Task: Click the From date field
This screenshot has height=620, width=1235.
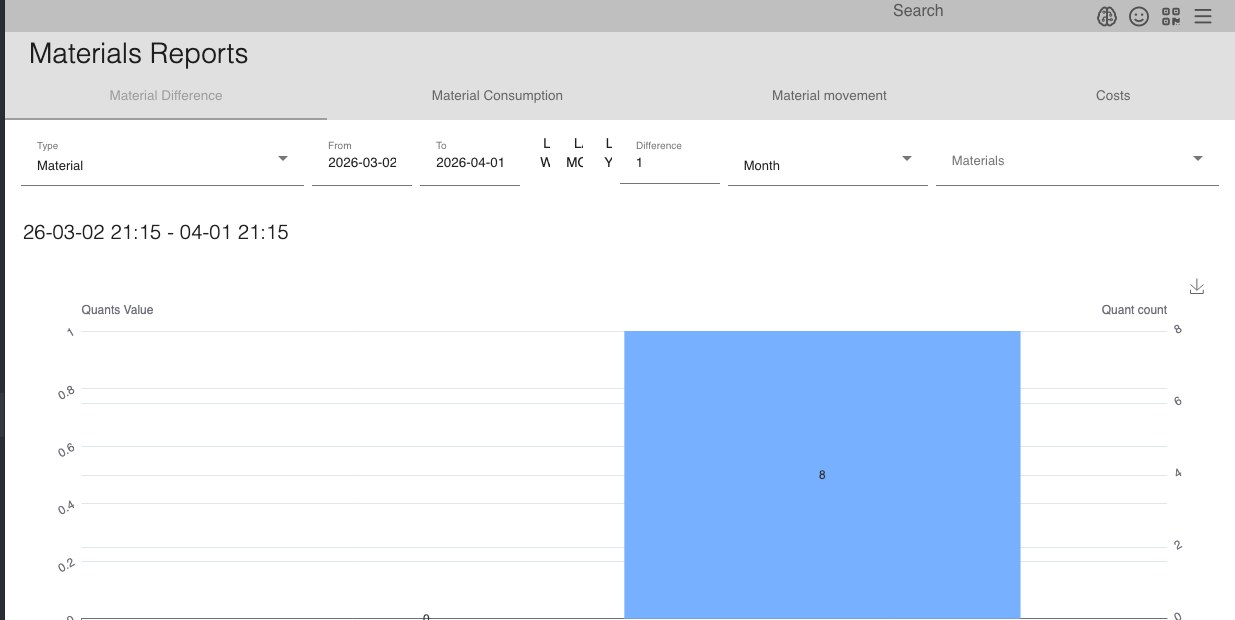Action: 362,163
